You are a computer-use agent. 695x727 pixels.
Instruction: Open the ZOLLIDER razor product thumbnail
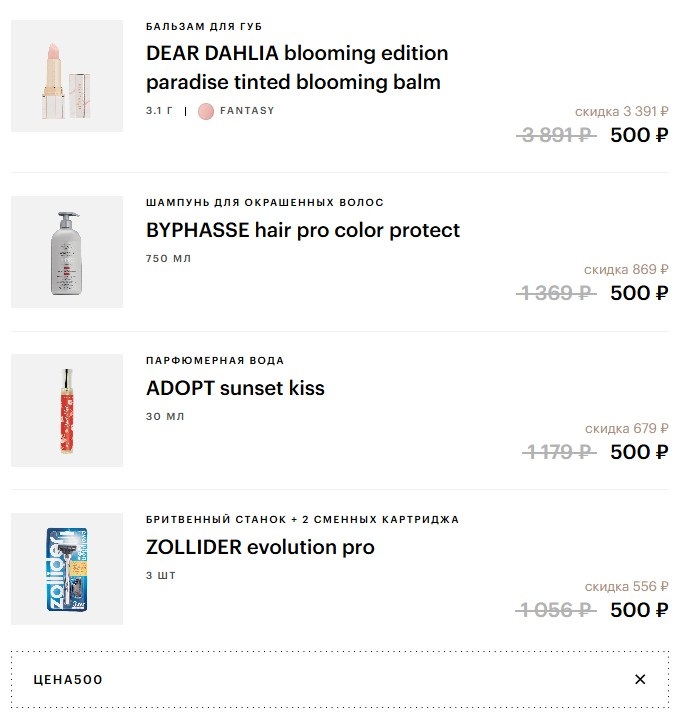pos(67,569)
